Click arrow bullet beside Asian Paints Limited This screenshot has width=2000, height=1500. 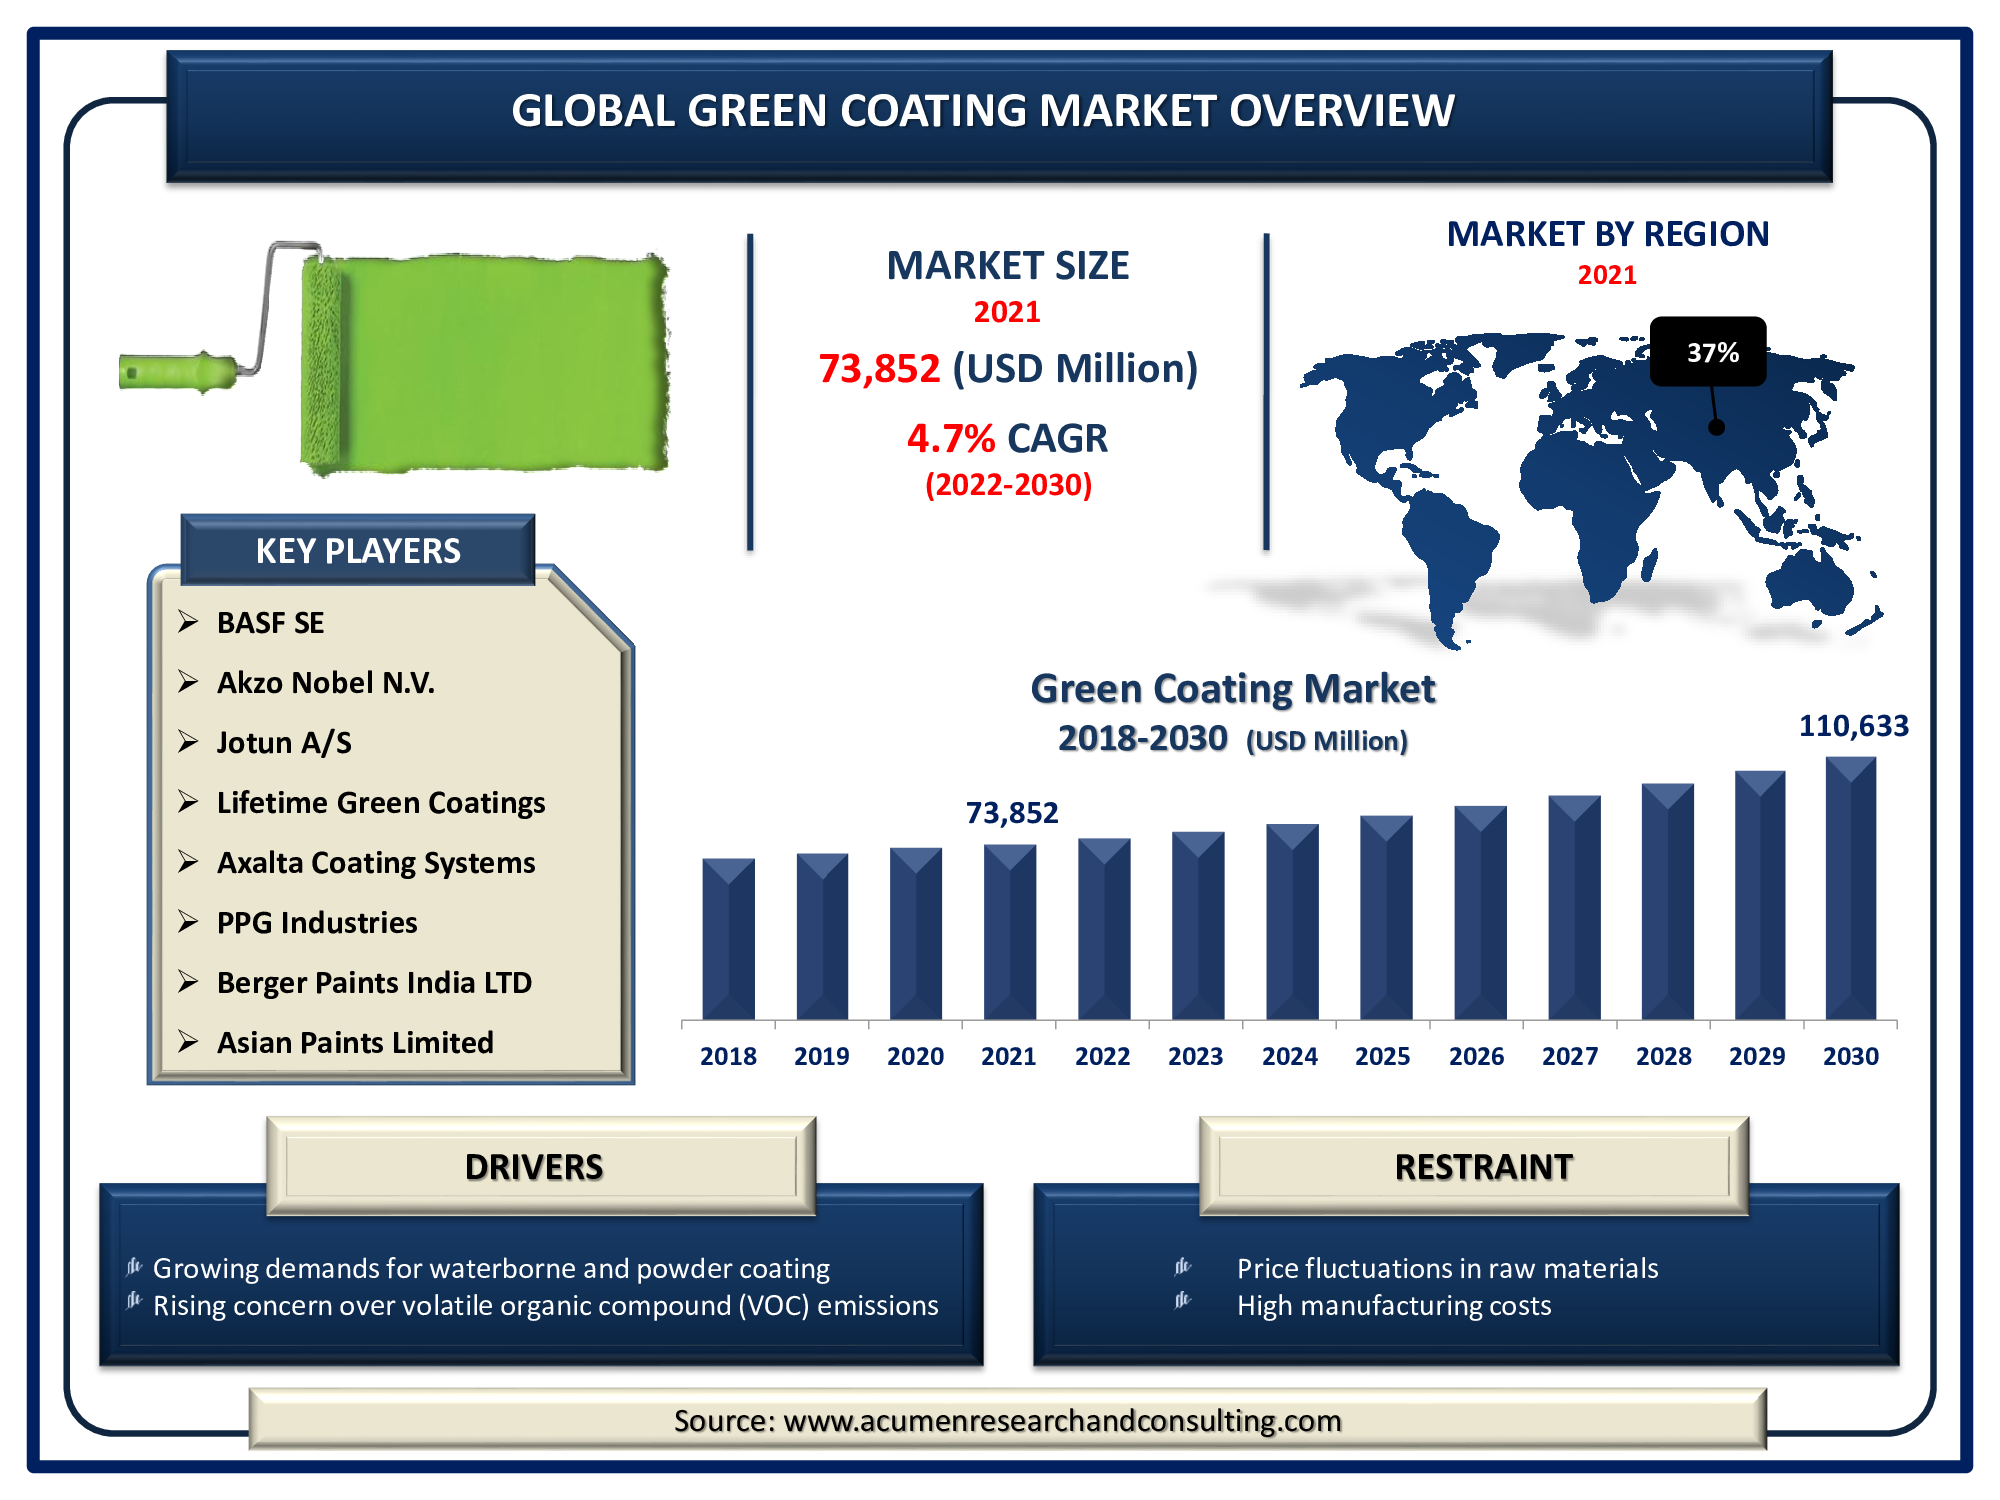click(x=188, y=1042)
